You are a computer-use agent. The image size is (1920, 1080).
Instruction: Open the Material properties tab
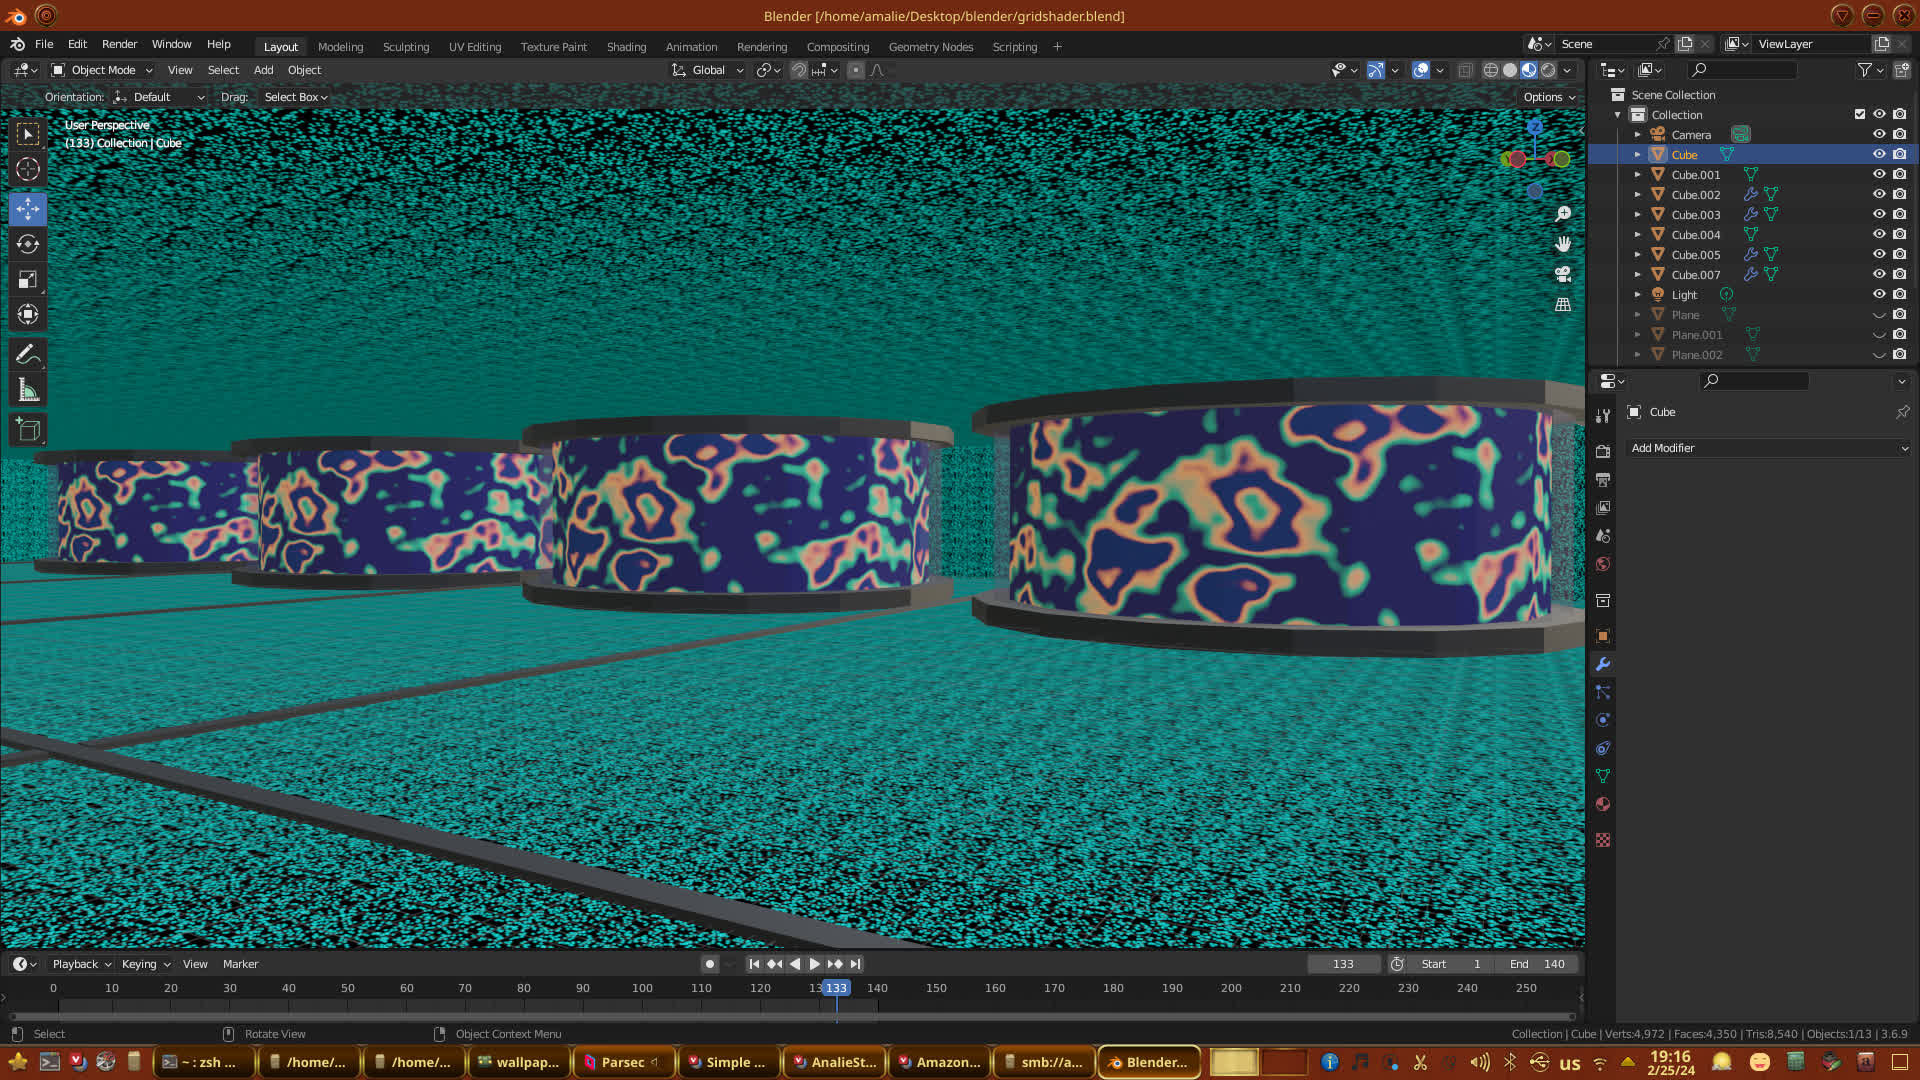tap(1603, 804)
